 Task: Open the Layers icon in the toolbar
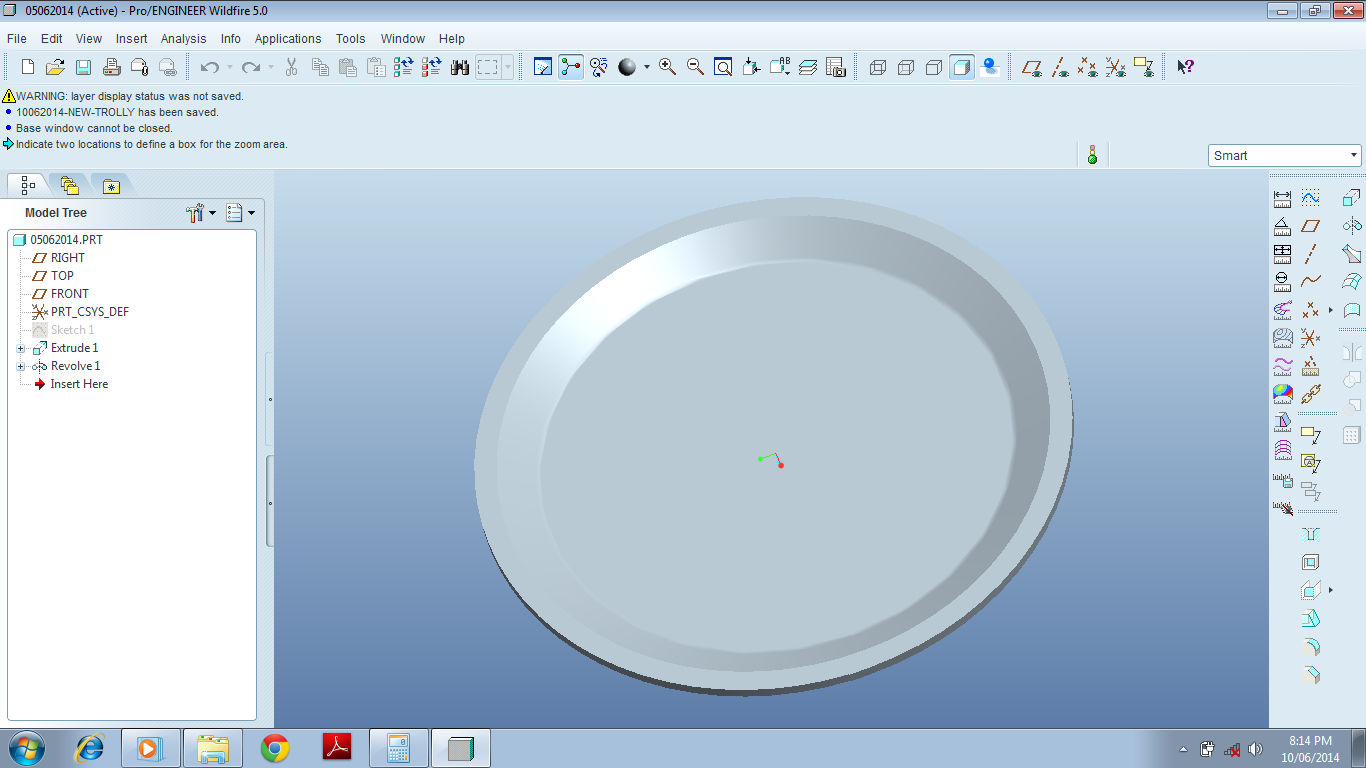pyautogui.click(x=808, y=67)
